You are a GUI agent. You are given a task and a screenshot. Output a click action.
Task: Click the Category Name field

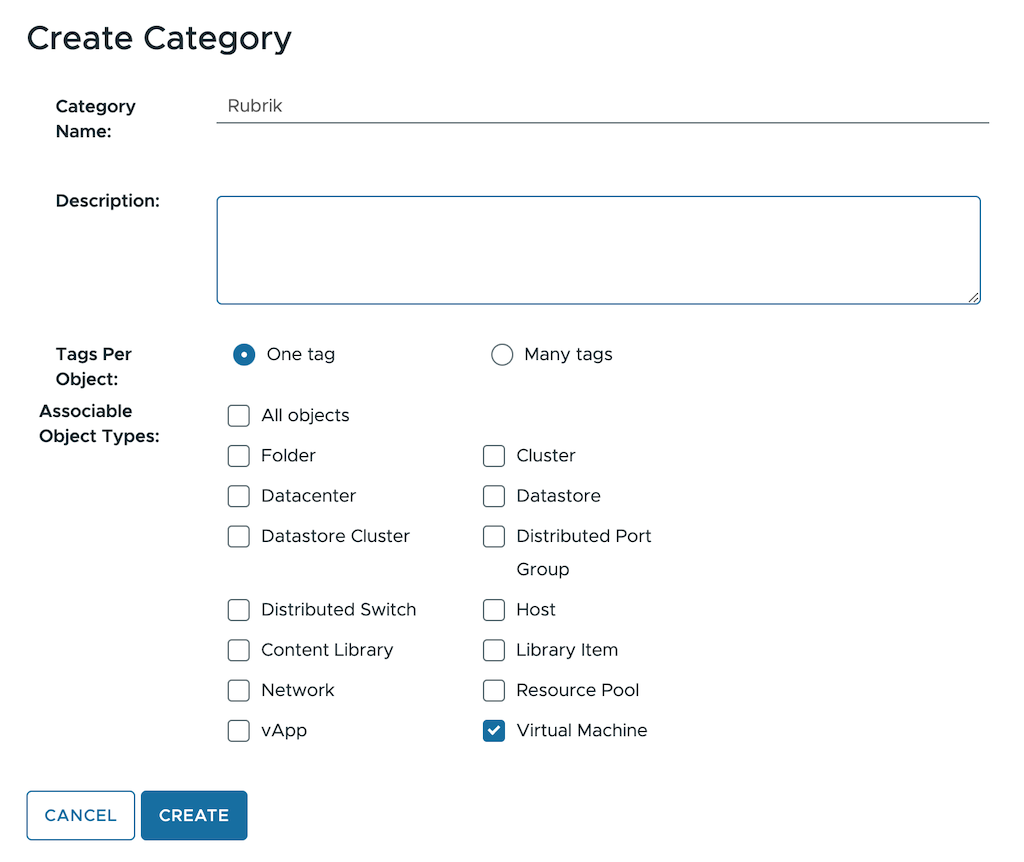click(602, 106)
